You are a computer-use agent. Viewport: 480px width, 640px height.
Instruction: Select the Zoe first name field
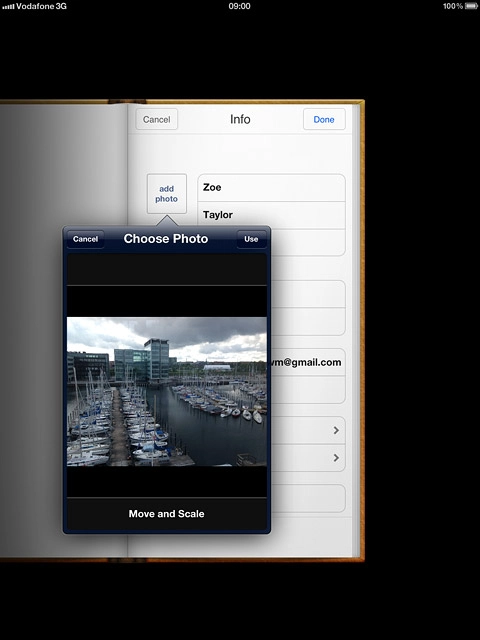click(x=271, y=188)
